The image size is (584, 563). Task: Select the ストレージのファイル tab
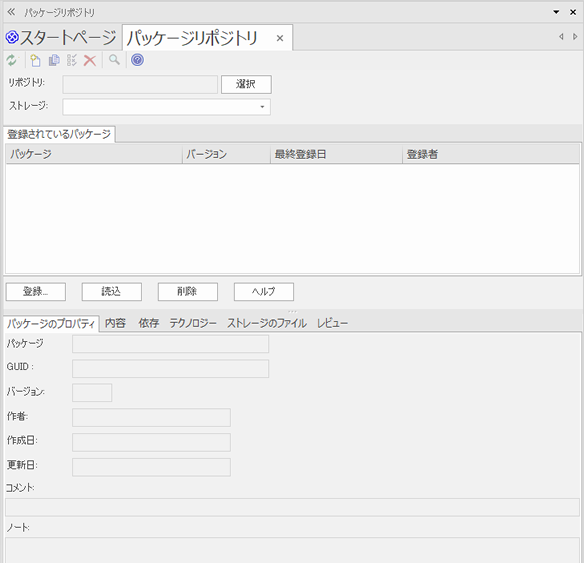(x=267, y=323)
